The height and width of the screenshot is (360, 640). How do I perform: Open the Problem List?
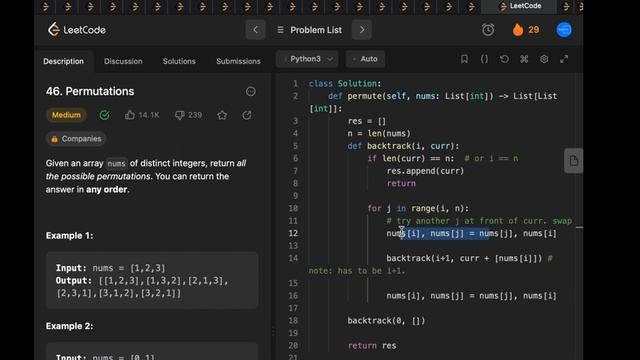click(309, 30)
